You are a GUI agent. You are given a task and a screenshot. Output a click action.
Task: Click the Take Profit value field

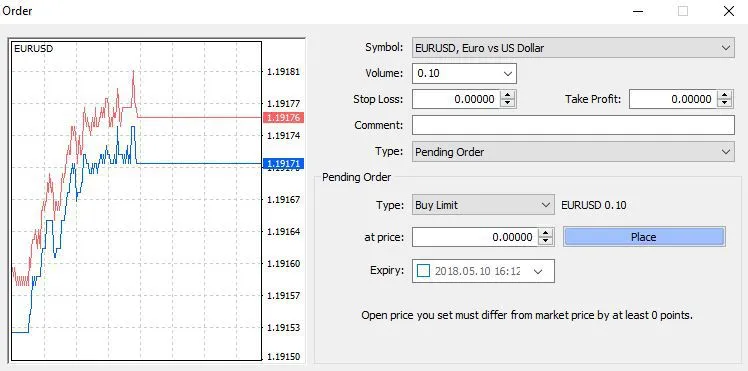point(673,99)
